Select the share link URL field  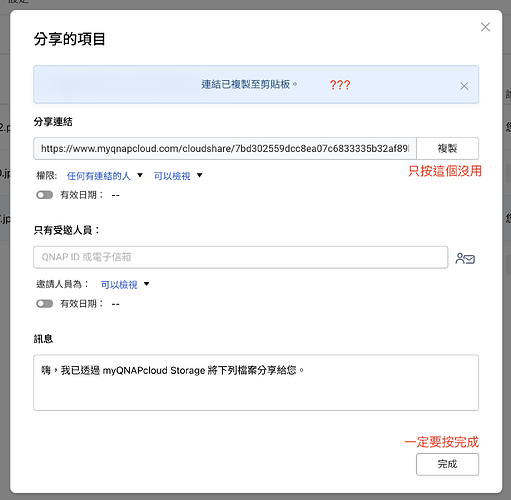(225, 148)
